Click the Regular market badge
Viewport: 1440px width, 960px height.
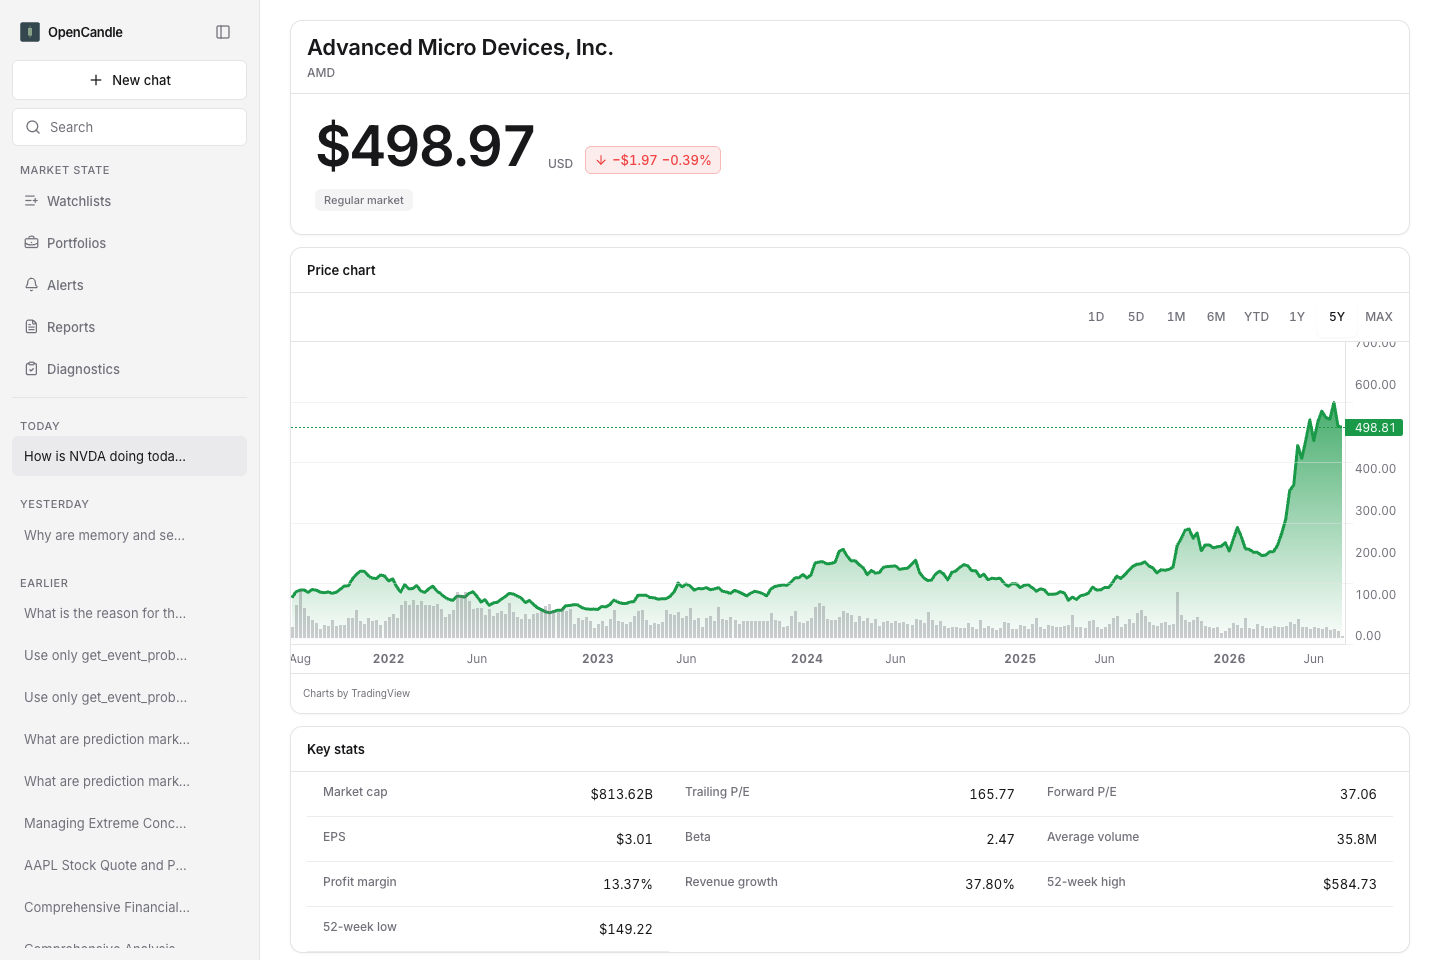point(364,200)
